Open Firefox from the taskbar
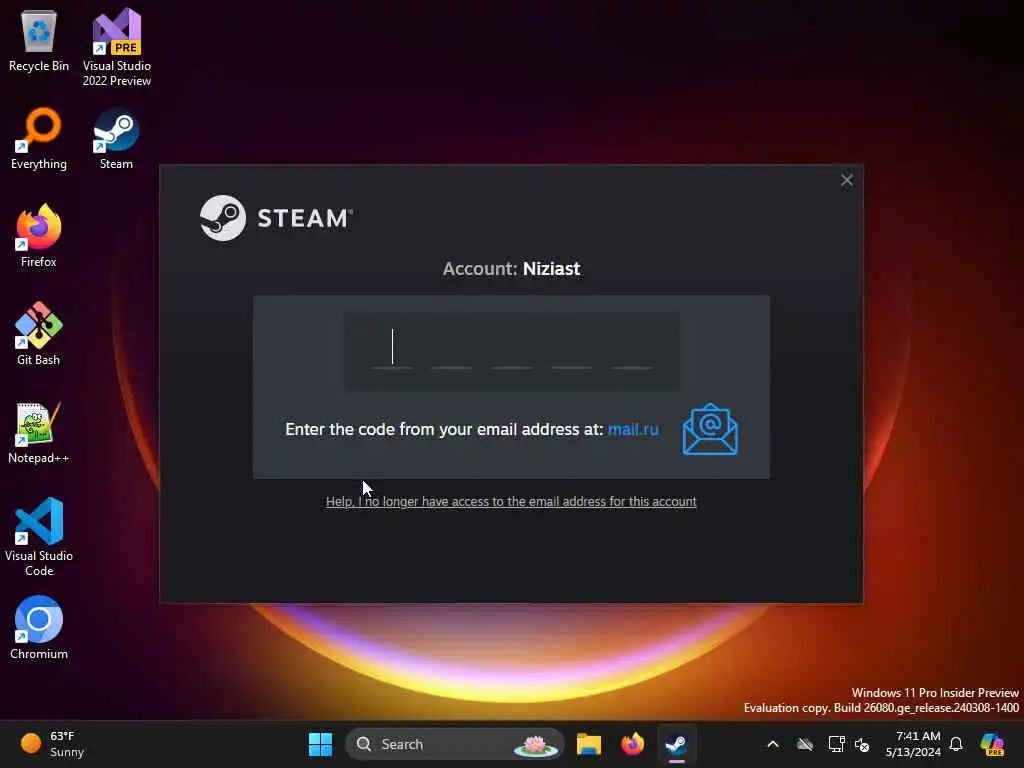This screenshot has width=1024, height=768. pyautogui.click(x=632, y=744)
